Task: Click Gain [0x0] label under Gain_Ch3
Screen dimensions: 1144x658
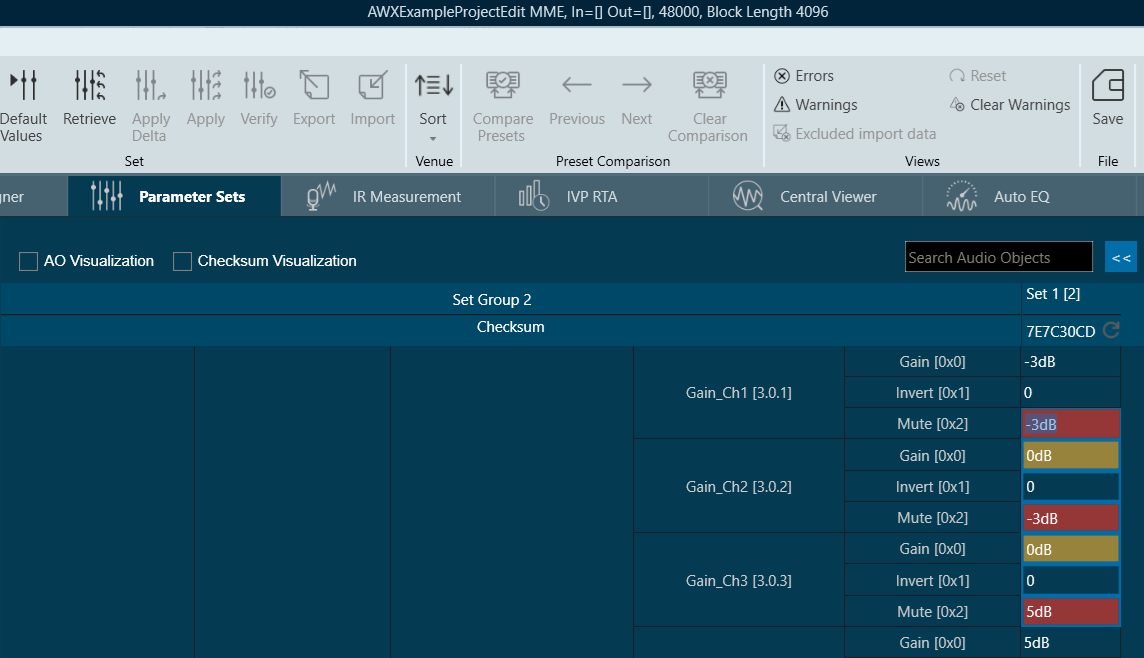Action: (932, 549)
